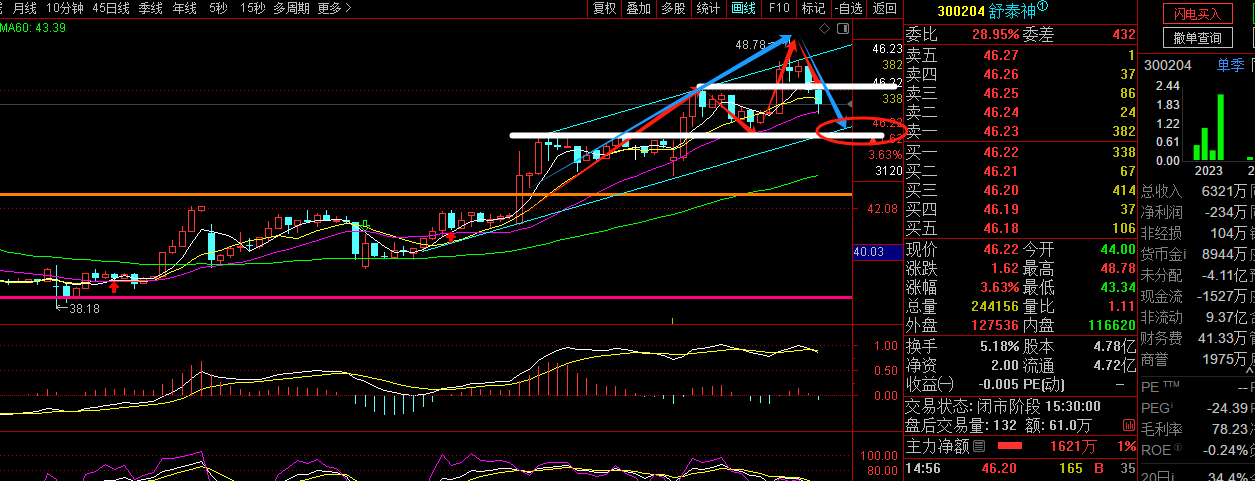The height and width of the screenshot is (481, 1255).
Task: Click the 卖五 price 46.27
Action: point(1001,55)
